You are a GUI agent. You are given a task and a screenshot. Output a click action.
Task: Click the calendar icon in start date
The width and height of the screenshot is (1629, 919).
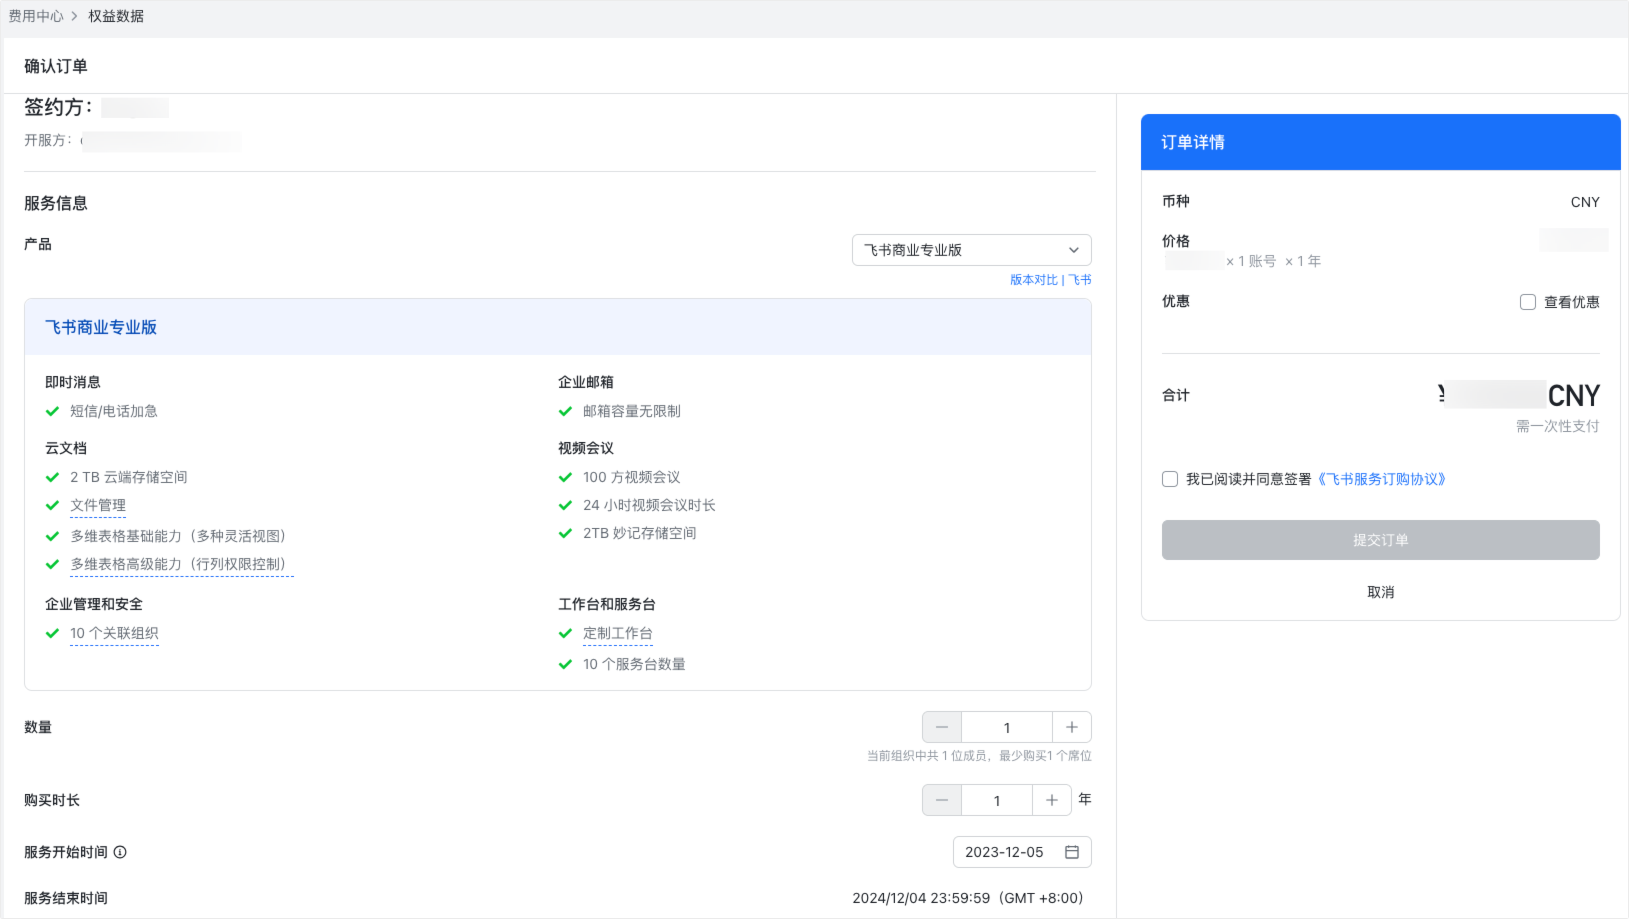click(1072, 852)
